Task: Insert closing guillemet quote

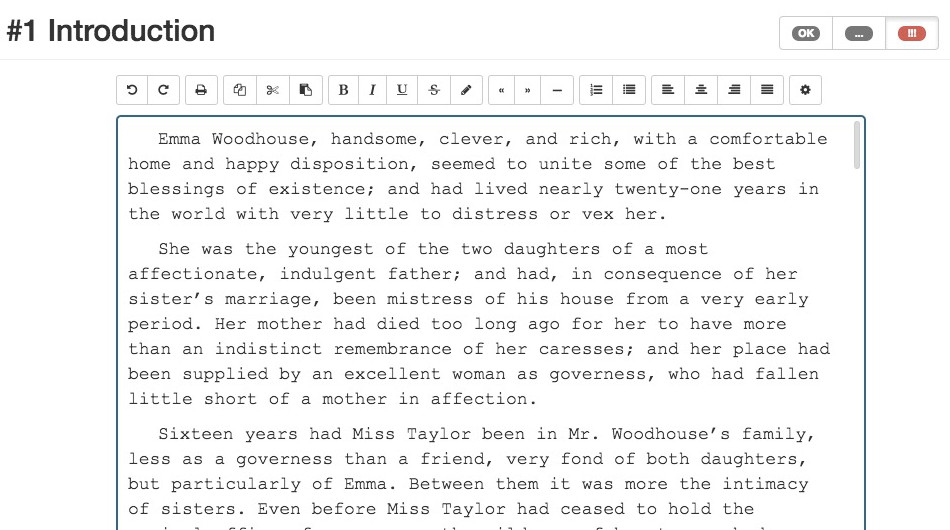Action: (x=528, y=90)
